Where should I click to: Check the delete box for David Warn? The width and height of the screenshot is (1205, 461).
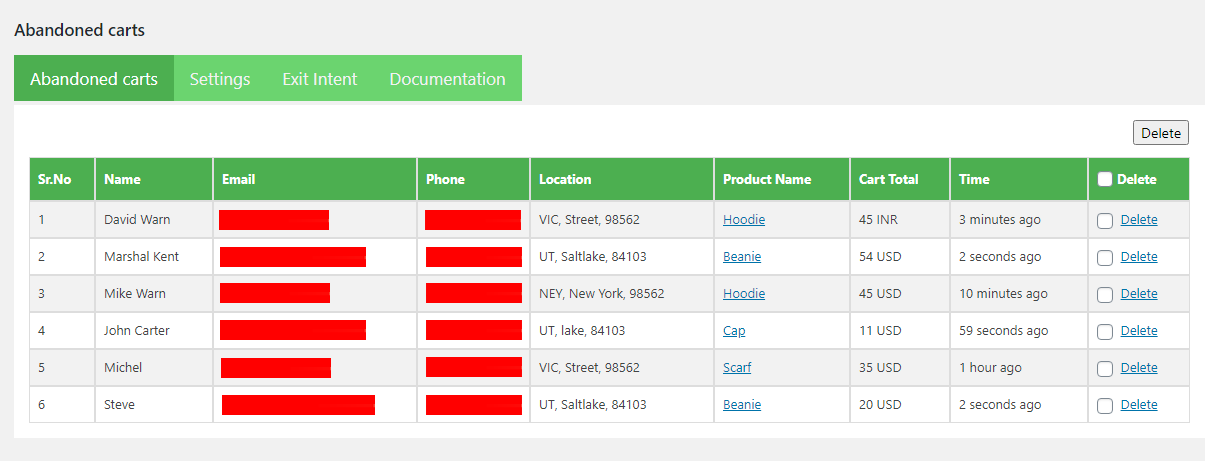[1105, 220]
